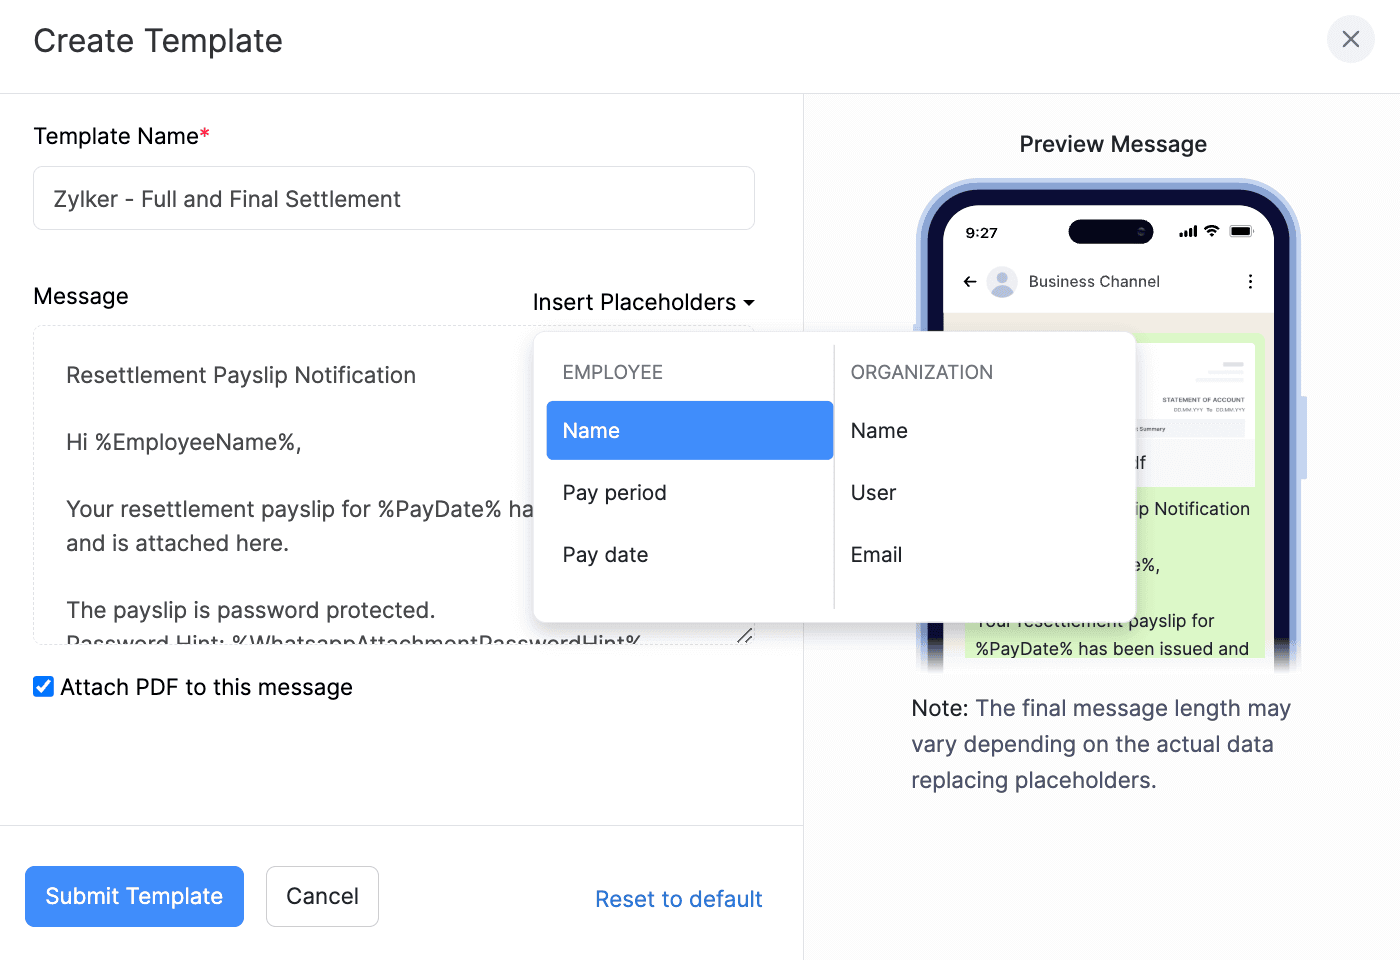Insert the ORGANIZATION "Email" placeholder
The height and width of the screenshot is (960, 1400).
(876, 554)
